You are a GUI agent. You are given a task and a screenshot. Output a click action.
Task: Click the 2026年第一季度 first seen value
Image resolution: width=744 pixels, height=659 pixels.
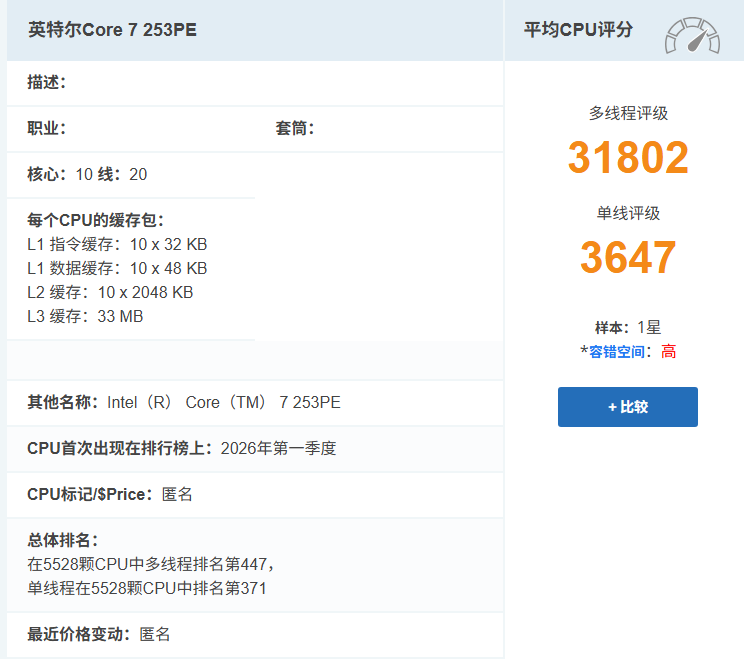[x=276, y=448]
